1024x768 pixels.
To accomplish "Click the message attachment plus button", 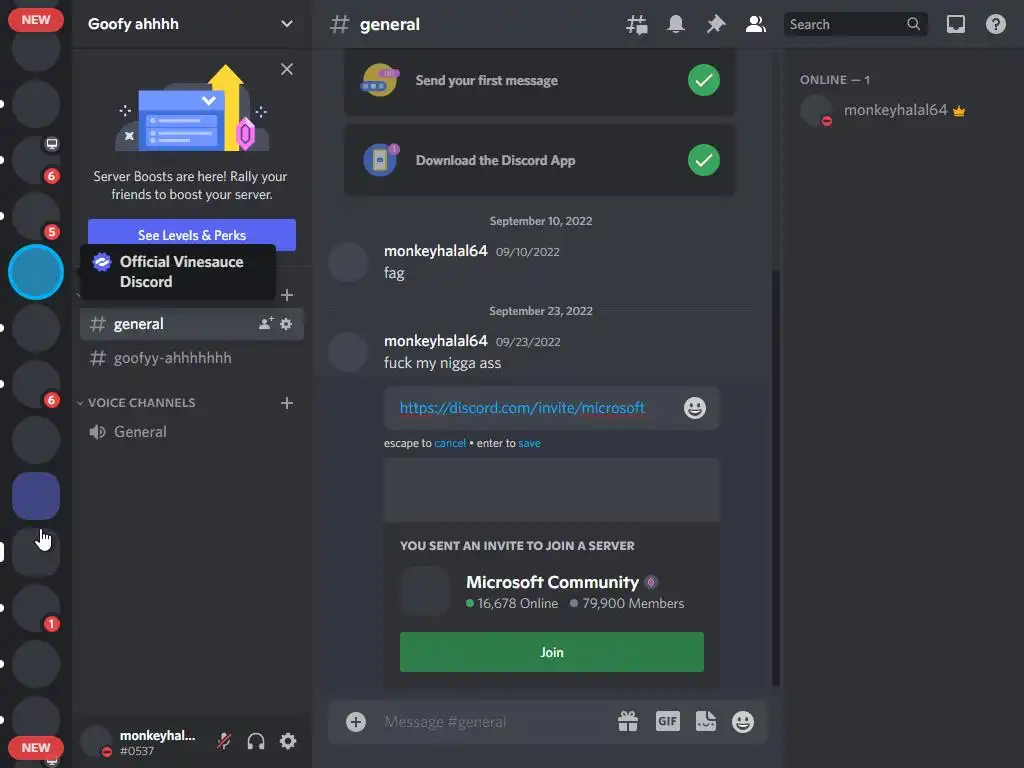I will [x=356, y=722].
